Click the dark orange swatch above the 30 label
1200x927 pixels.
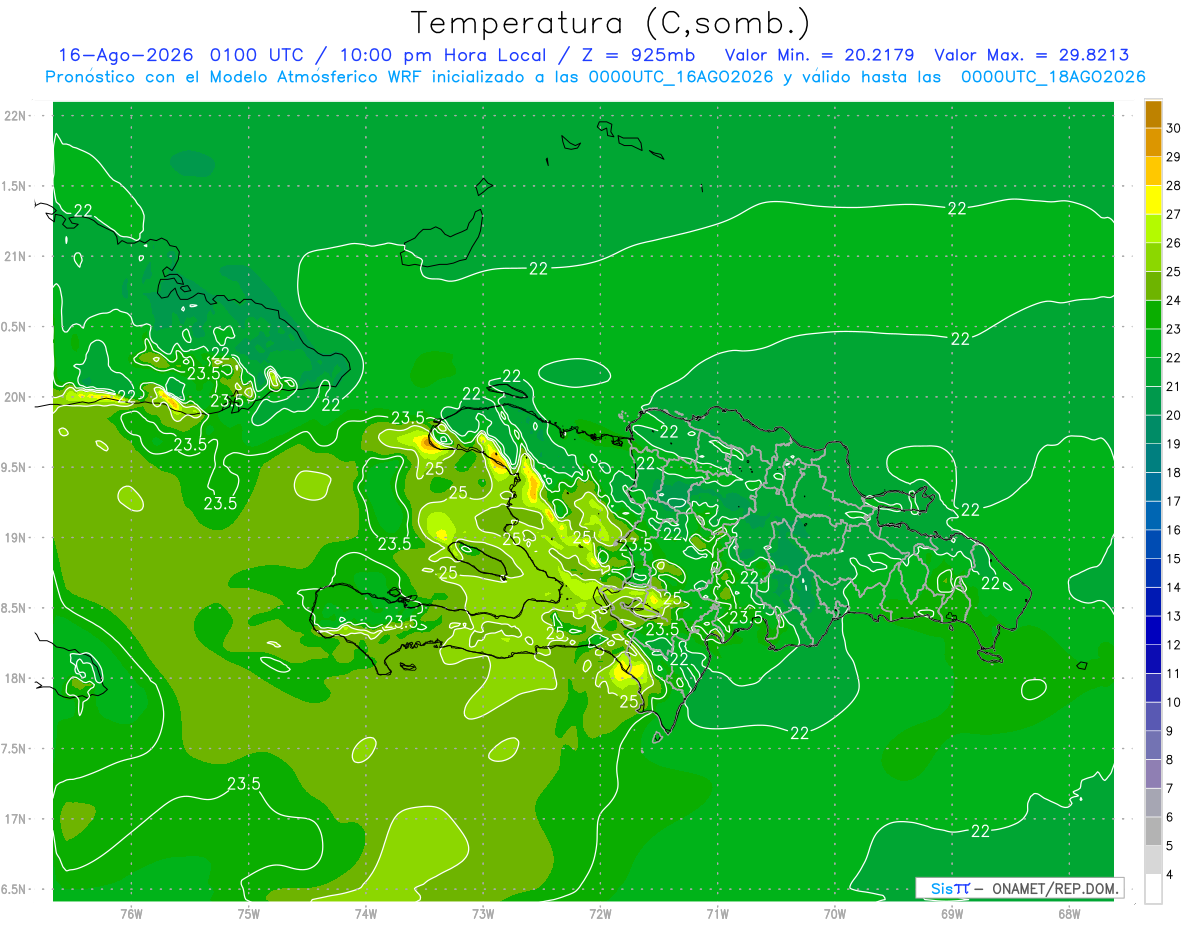(1153, 115)
